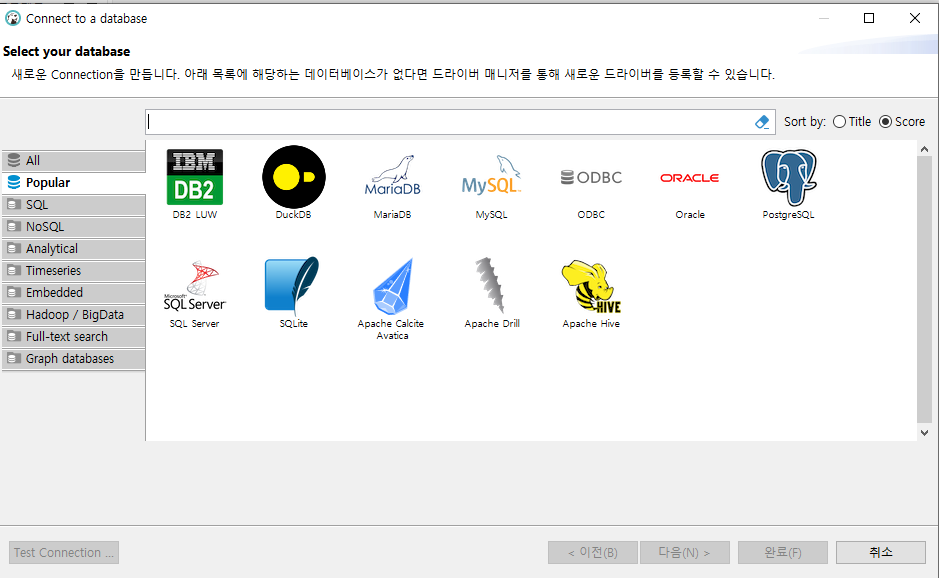939x578 pixels.
Task: Show the Graph databases category
Action: click(x=74, y=359)
